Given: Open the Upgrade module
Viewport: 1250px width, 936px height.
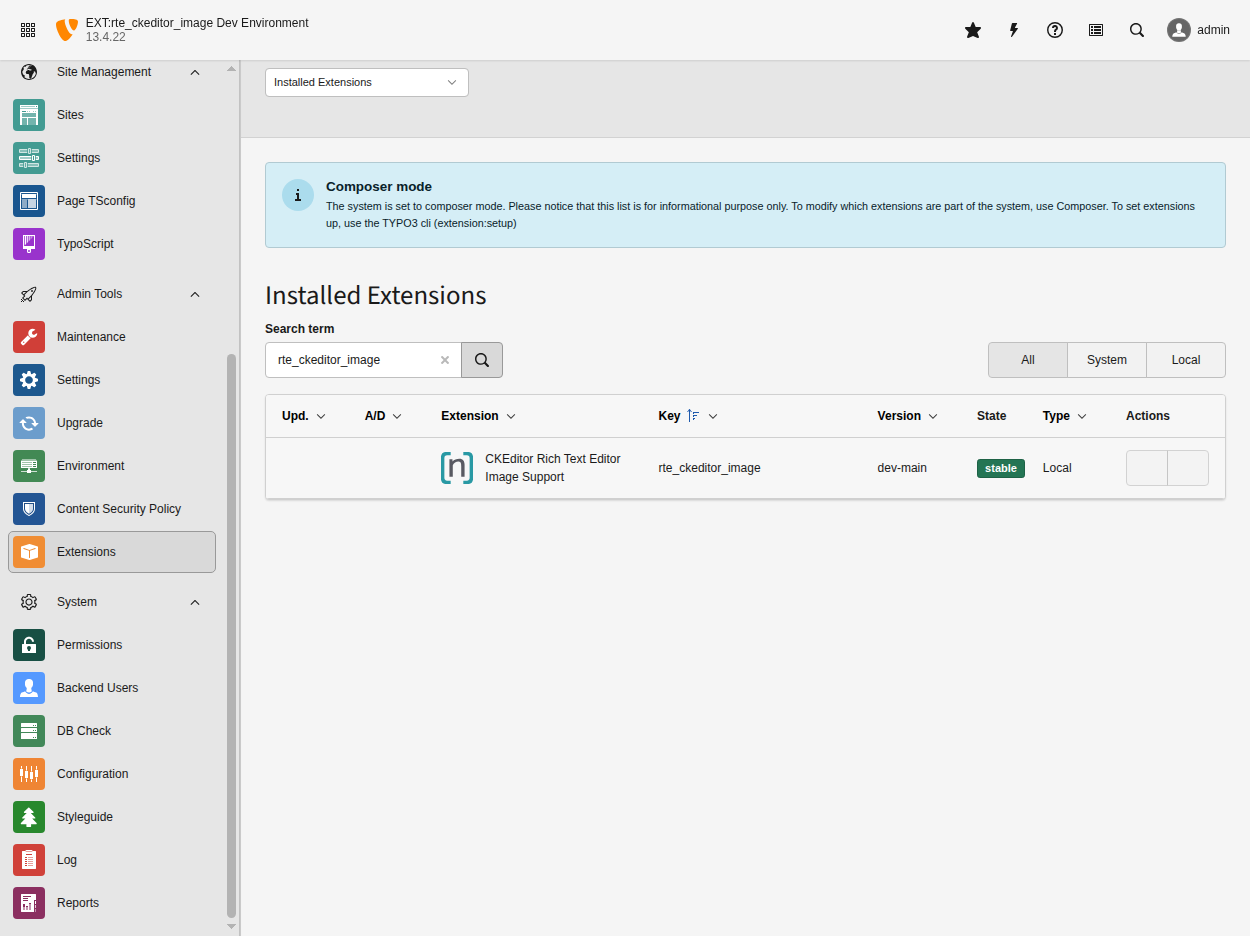Looking at the screenshot, I should tap(78, 422).
